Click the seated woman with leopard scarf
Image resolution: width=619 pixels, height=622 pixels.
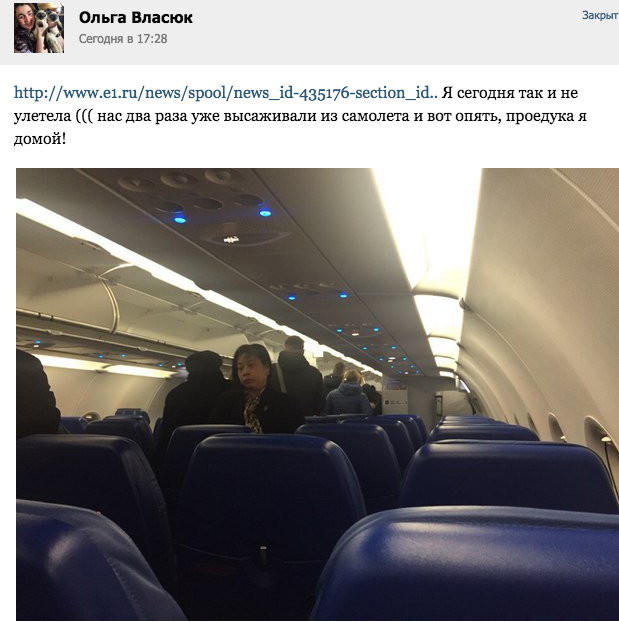point(256,389)
